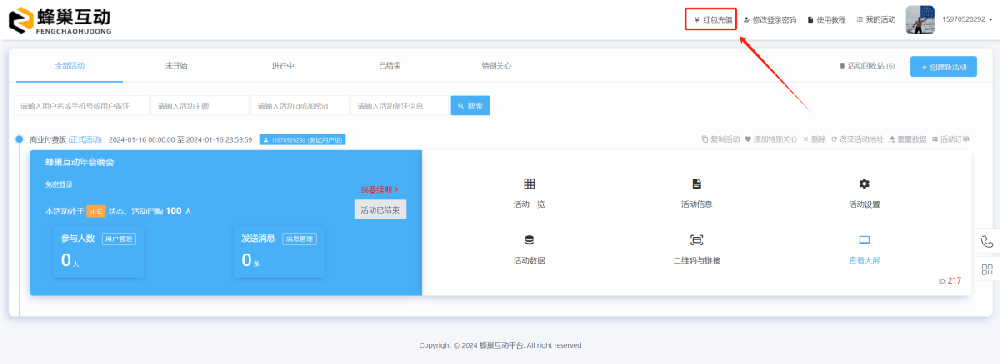The height and width of the screenshot is (364, 1000).
Task: Click 消息管理 button beside 发送消息
Action: tap(299, 239)
